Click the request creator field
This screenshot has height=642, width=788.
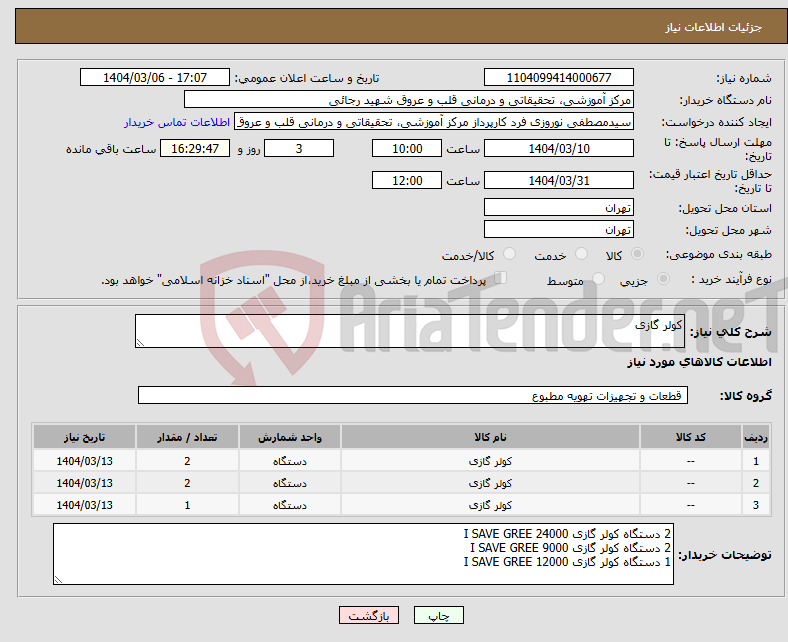point(434,122)
